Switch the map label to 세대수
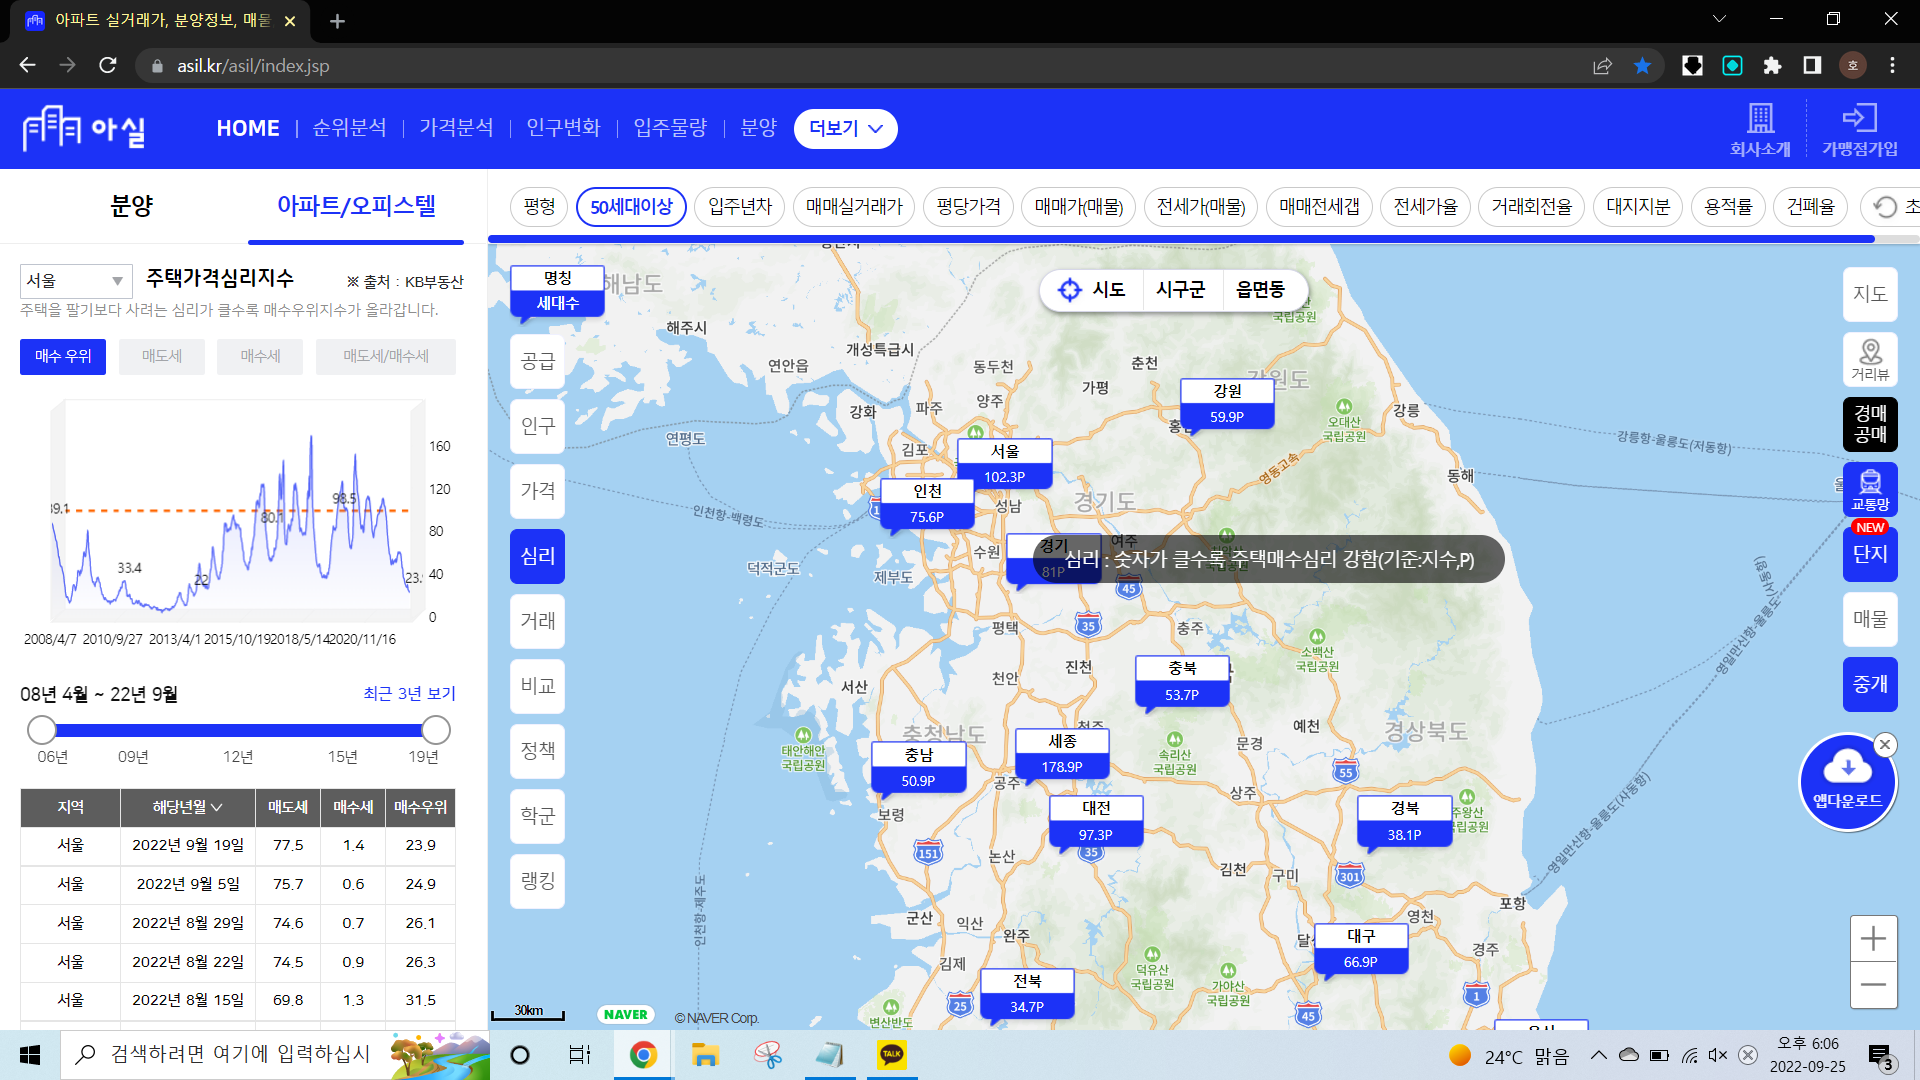Image resolution: width=1920 pixels, height=1080 pixels. 557,303
